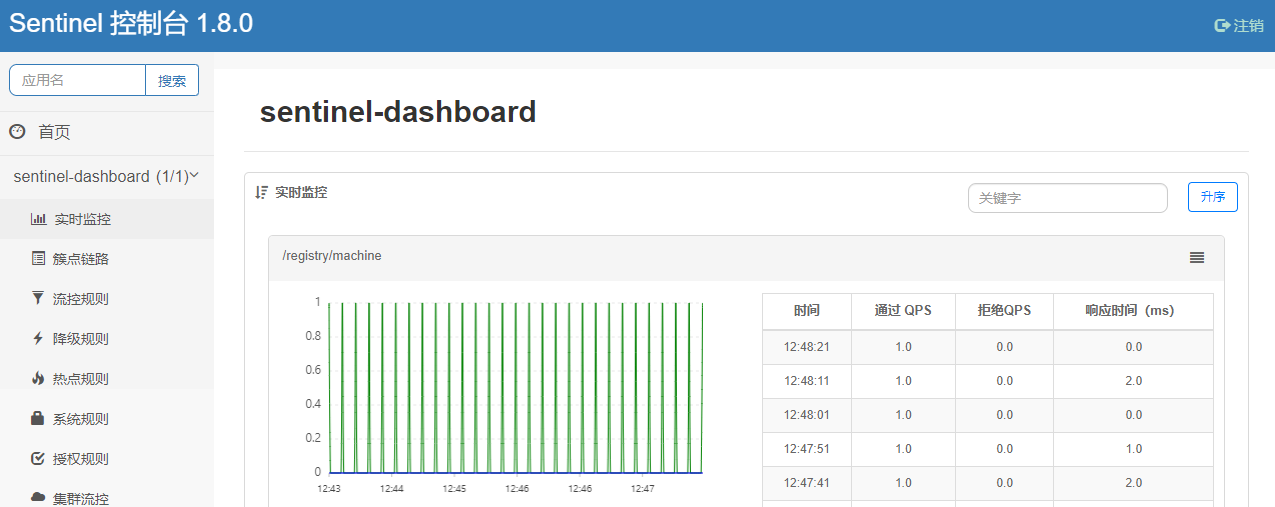Click the lock icon for 系统规则

click(x=38, y=418)
